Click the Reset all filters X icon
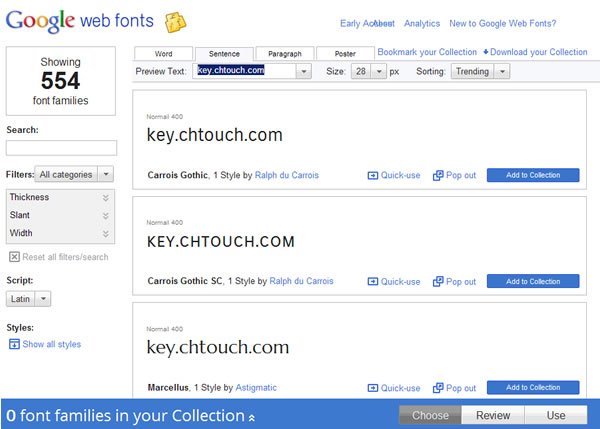Screen dimensions: 600x429 pos(14,257)
